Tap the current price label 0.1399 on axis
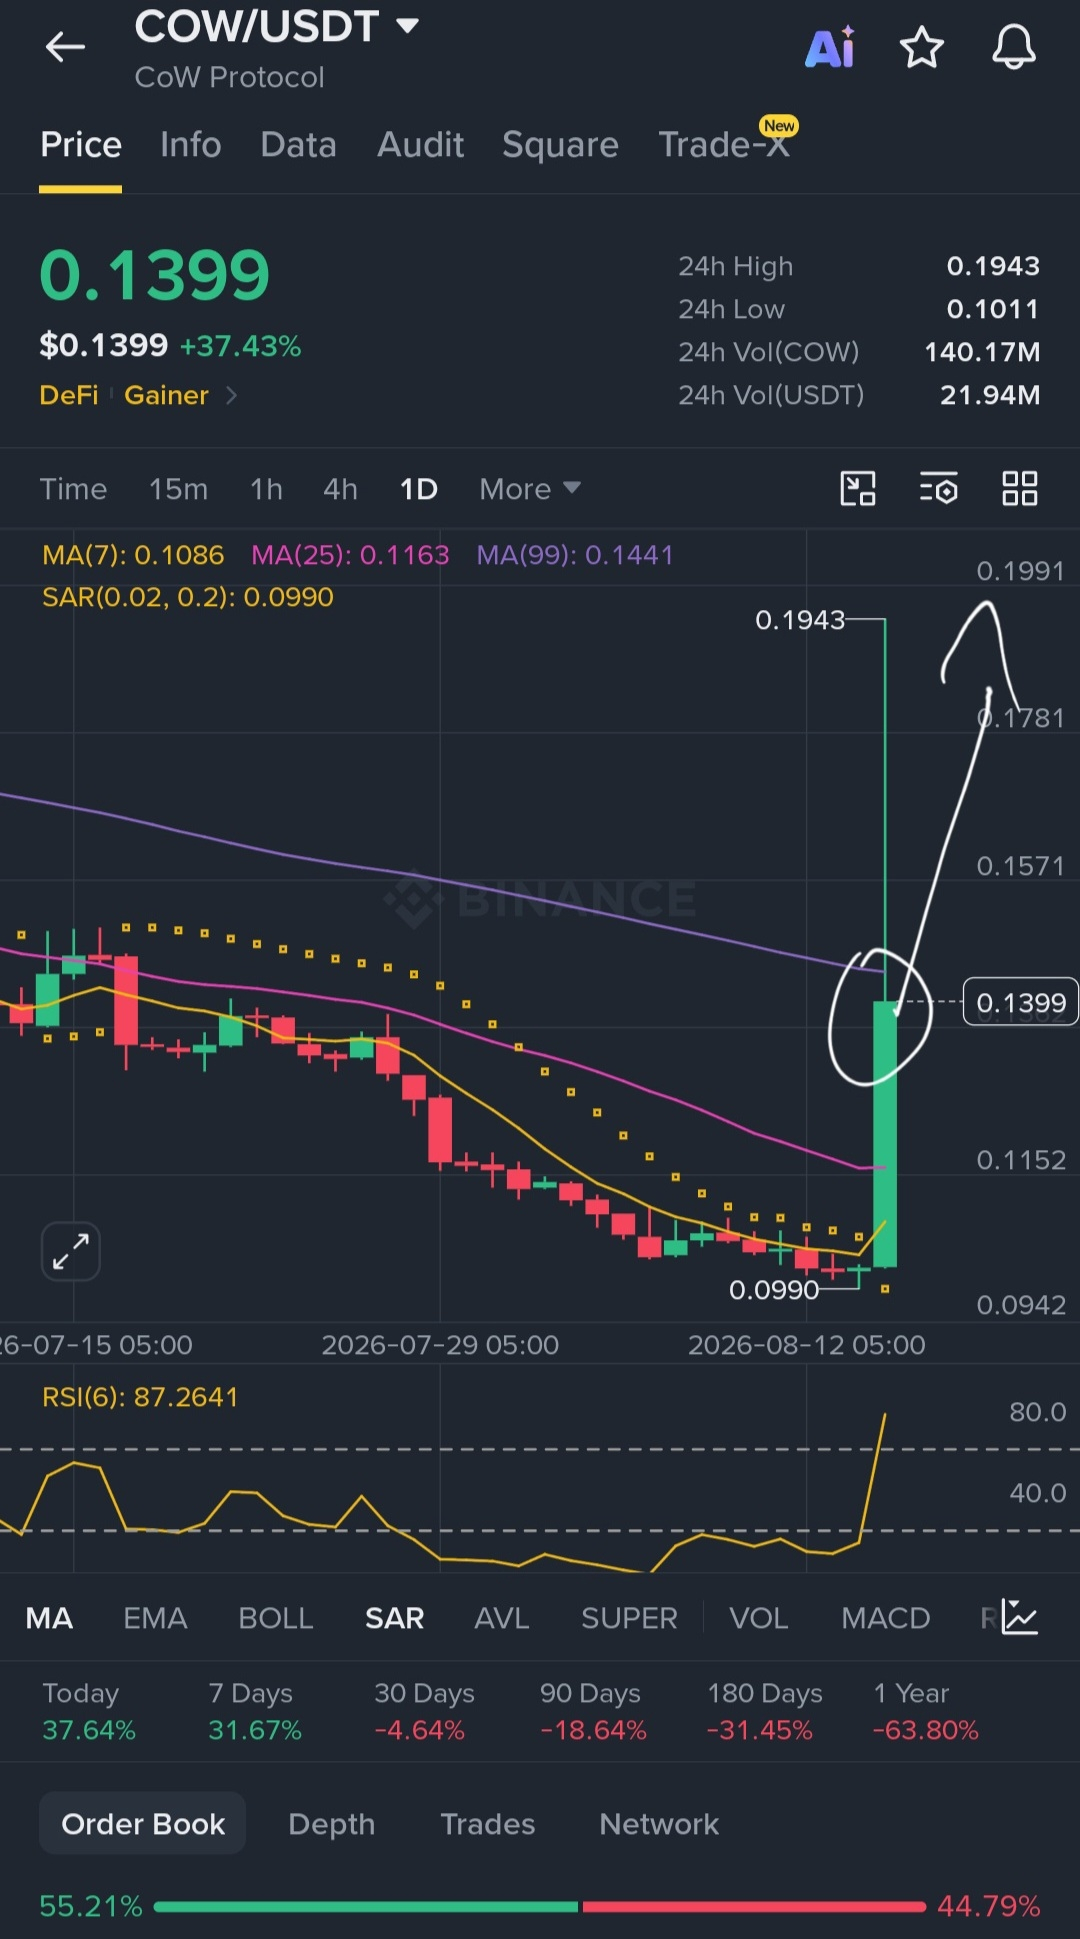 (x=1021, y=1002)
